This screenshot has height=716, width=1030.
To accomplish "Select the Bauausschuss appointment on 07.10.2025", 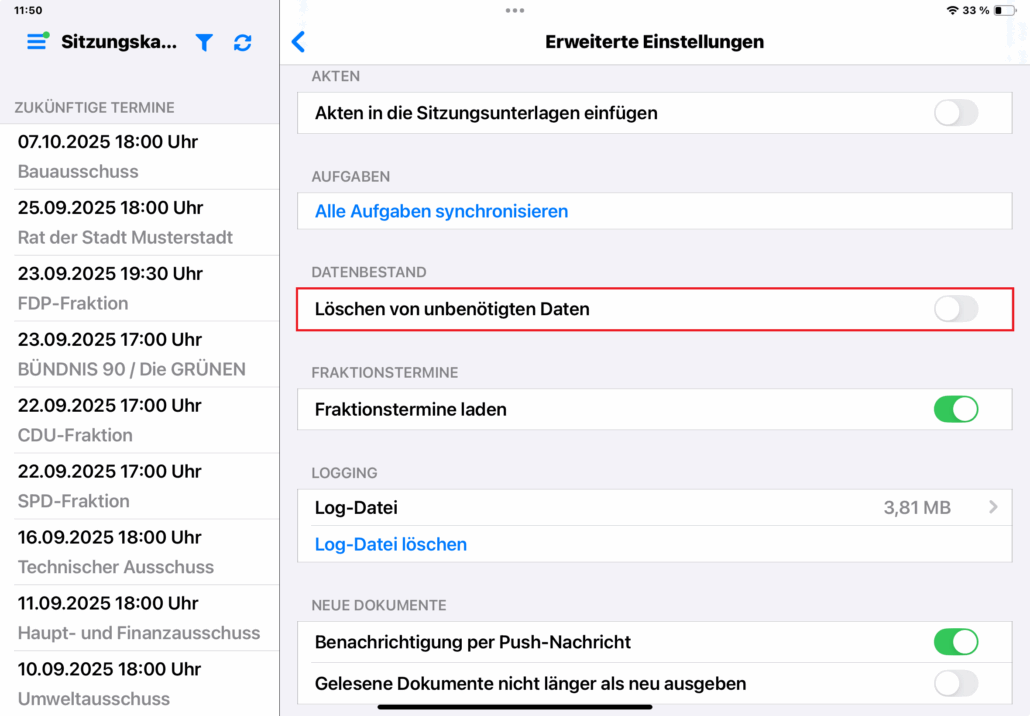I will pos(140,157).
